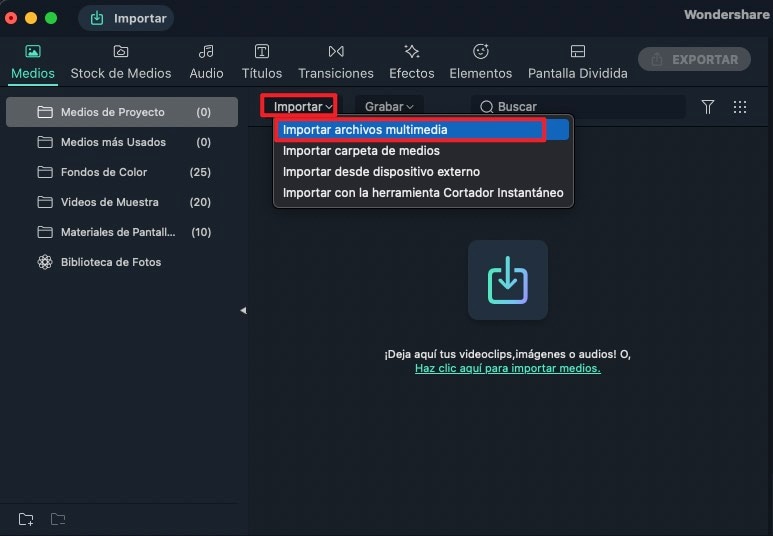Click the filter funnel icon
Viewport: 773px width, 536px height.
click(707, 107)
